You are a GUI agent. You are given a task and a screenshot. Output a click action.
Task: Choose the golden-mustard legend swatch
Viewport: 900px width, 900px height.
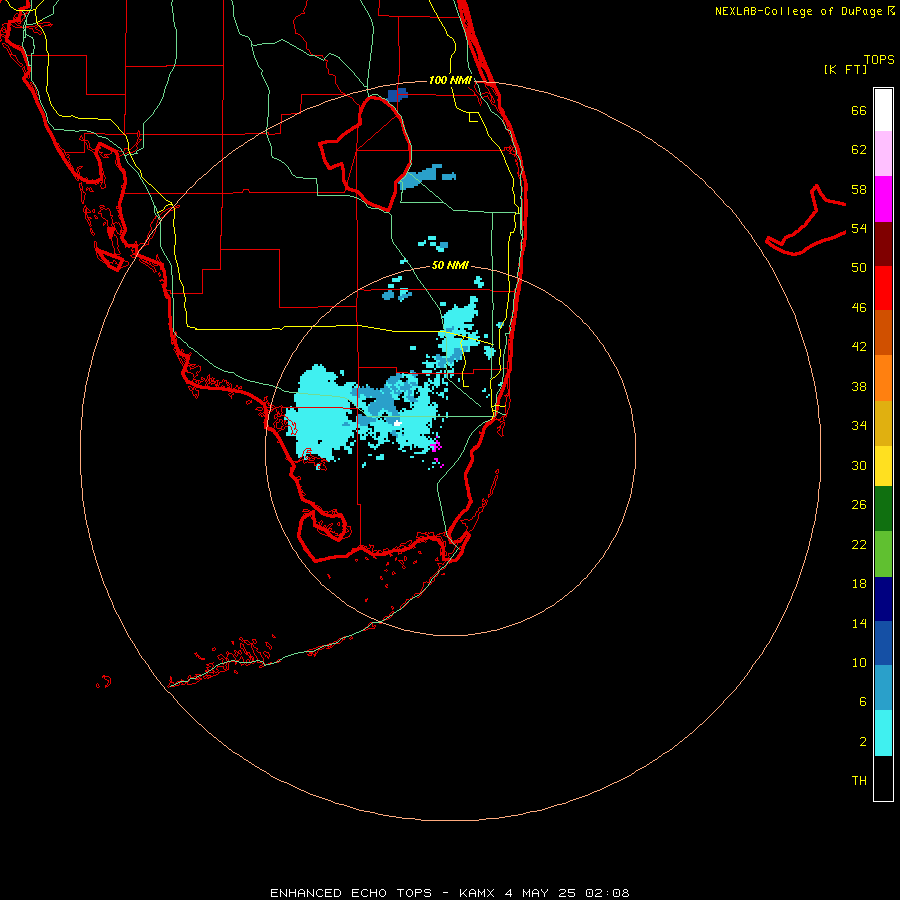tap(883, 424)
